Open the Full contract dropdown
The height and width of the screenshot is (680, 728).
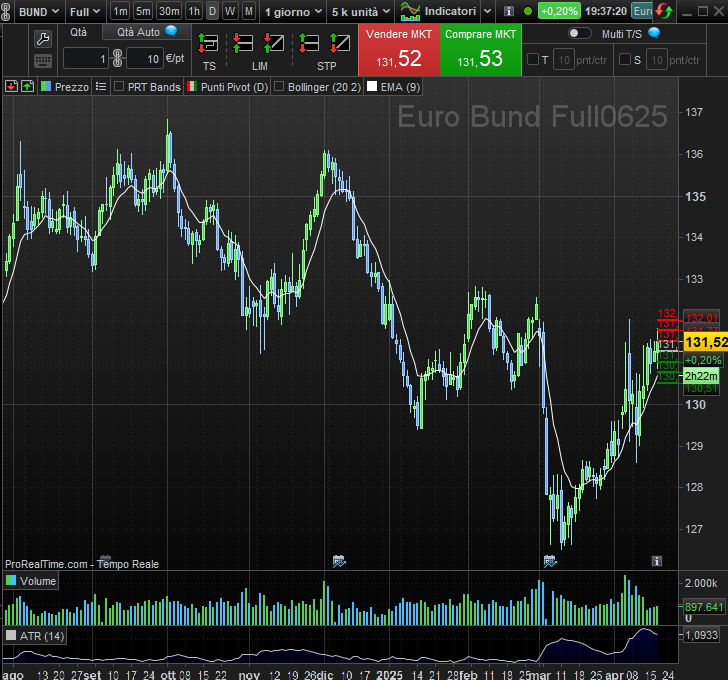pyautogui.click(x=85, y=11)
